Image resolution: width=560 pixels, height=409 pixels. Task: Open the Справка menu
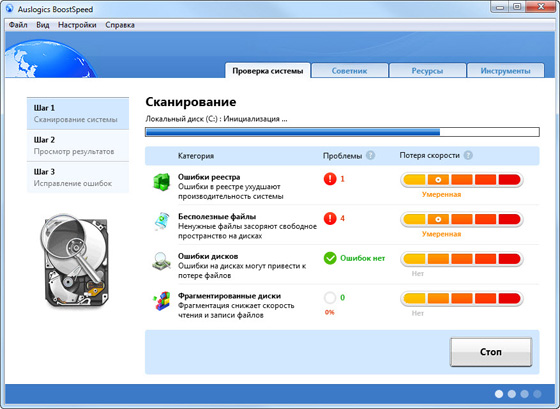coord(120,25)
